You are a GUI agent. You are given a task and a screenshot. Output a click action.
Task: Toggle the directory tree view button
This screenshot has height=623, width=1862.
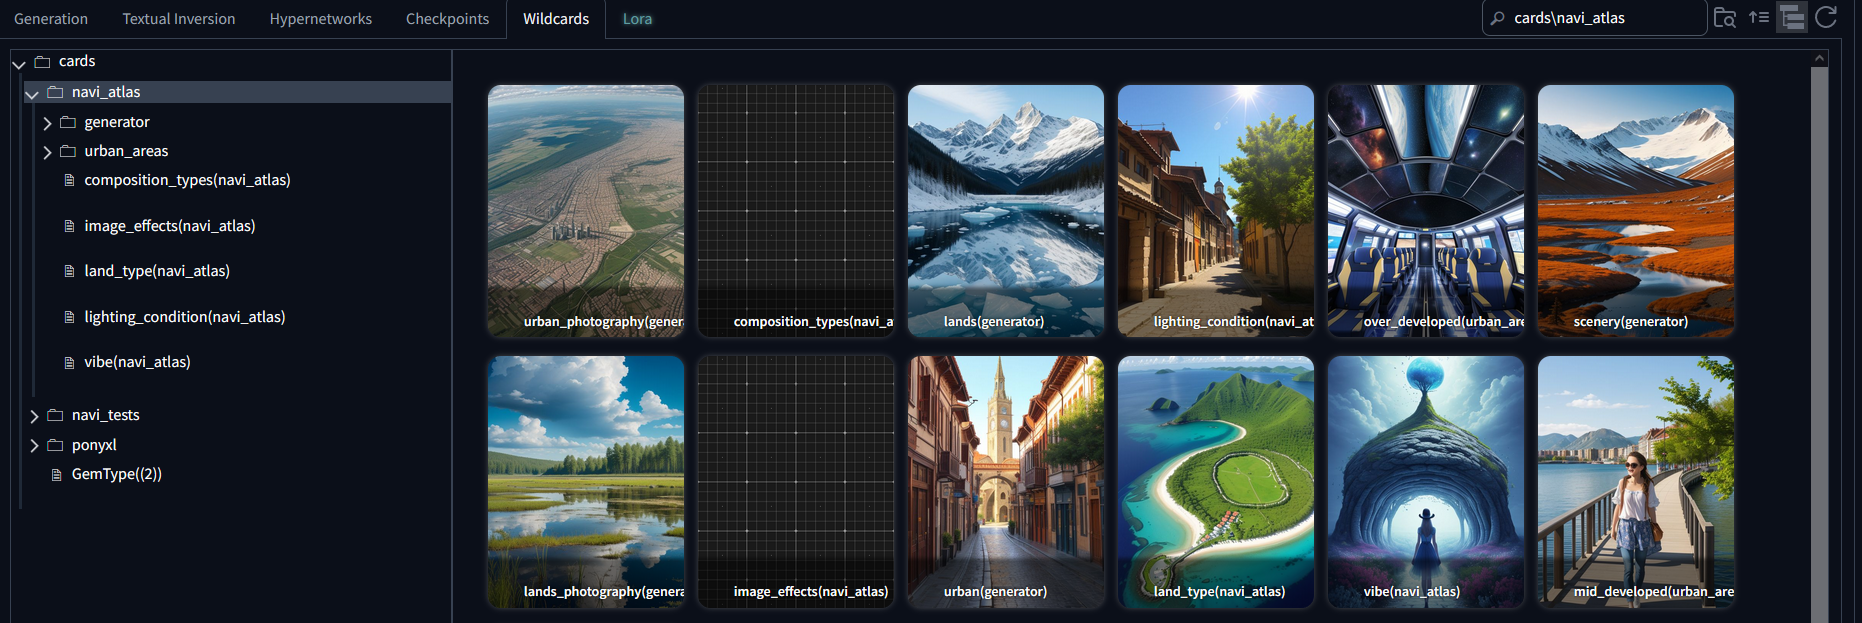pos(1792,18)
